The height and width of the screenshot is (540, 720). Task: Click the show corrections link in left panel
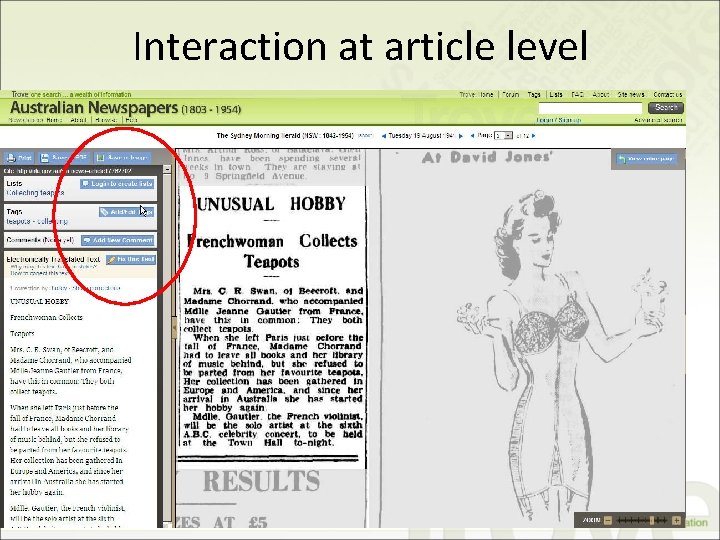(96, 288)
